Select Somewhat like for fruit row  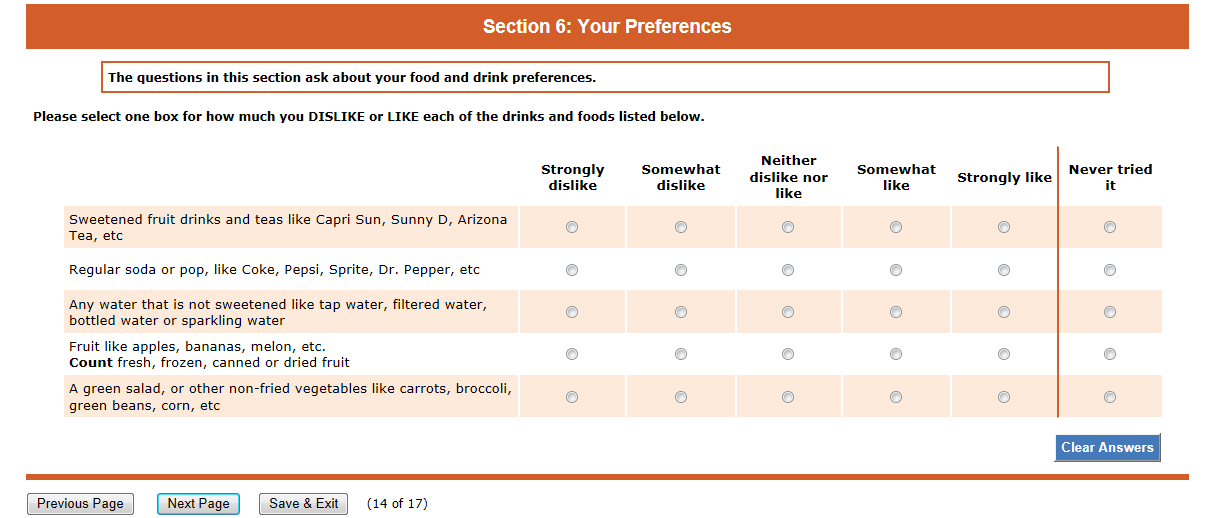(x=896, y=354)
